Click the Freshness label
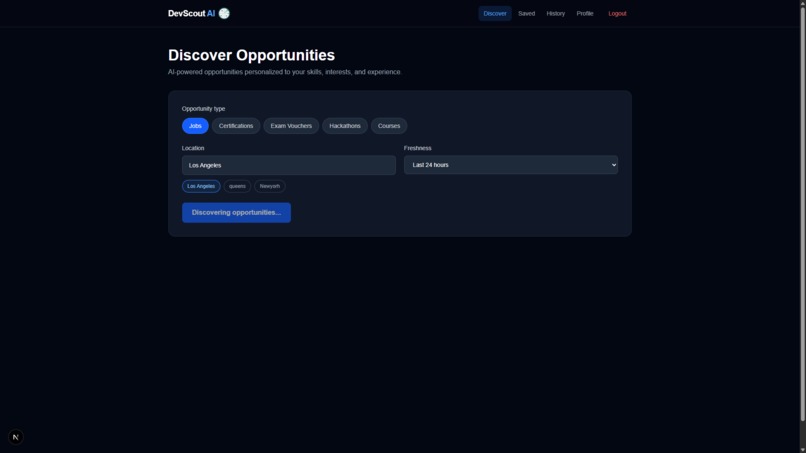This screenshot has width=806, height=453. (x=417, y=148)
